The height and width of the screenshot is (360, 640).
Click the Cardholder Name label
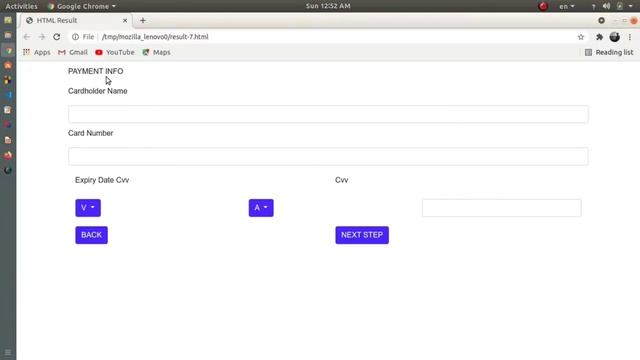pos(98,91)
